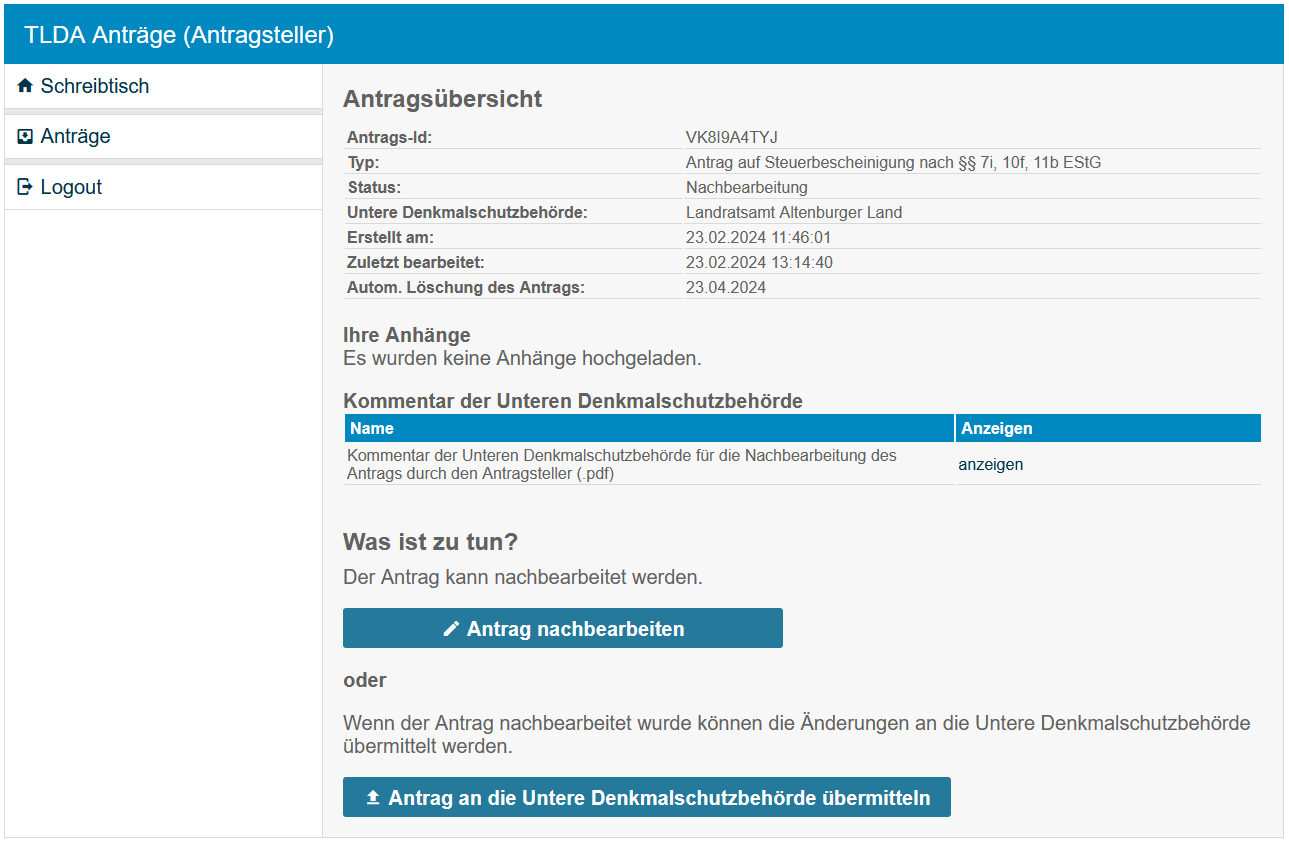Click the pencil icon on the nachbearbeiten button
The image size is (1289, 843).
point(451,629)
